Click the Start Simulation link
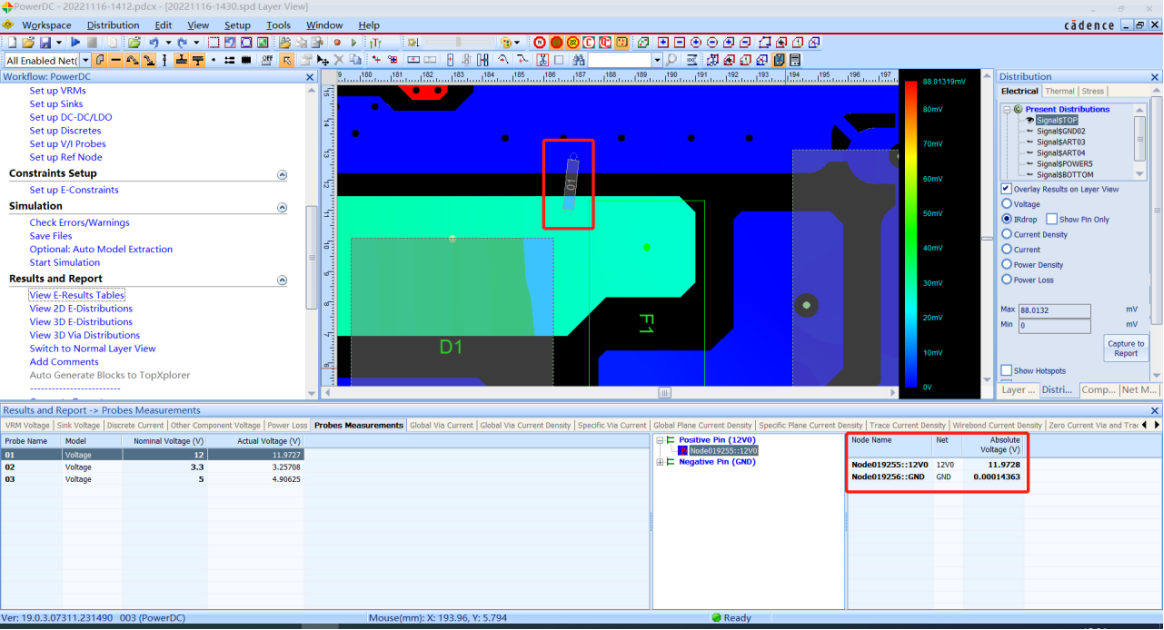This screenshot has width=1164, height=630. (65, 262)
